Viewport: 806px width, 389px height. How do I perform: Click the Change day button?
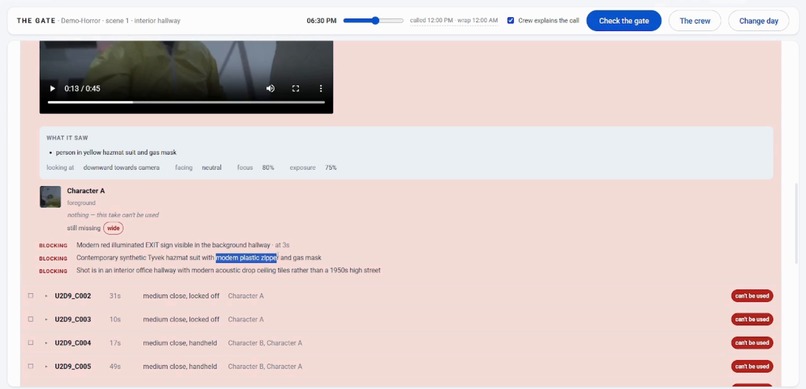pyautogui.click(x=758, y=21)
